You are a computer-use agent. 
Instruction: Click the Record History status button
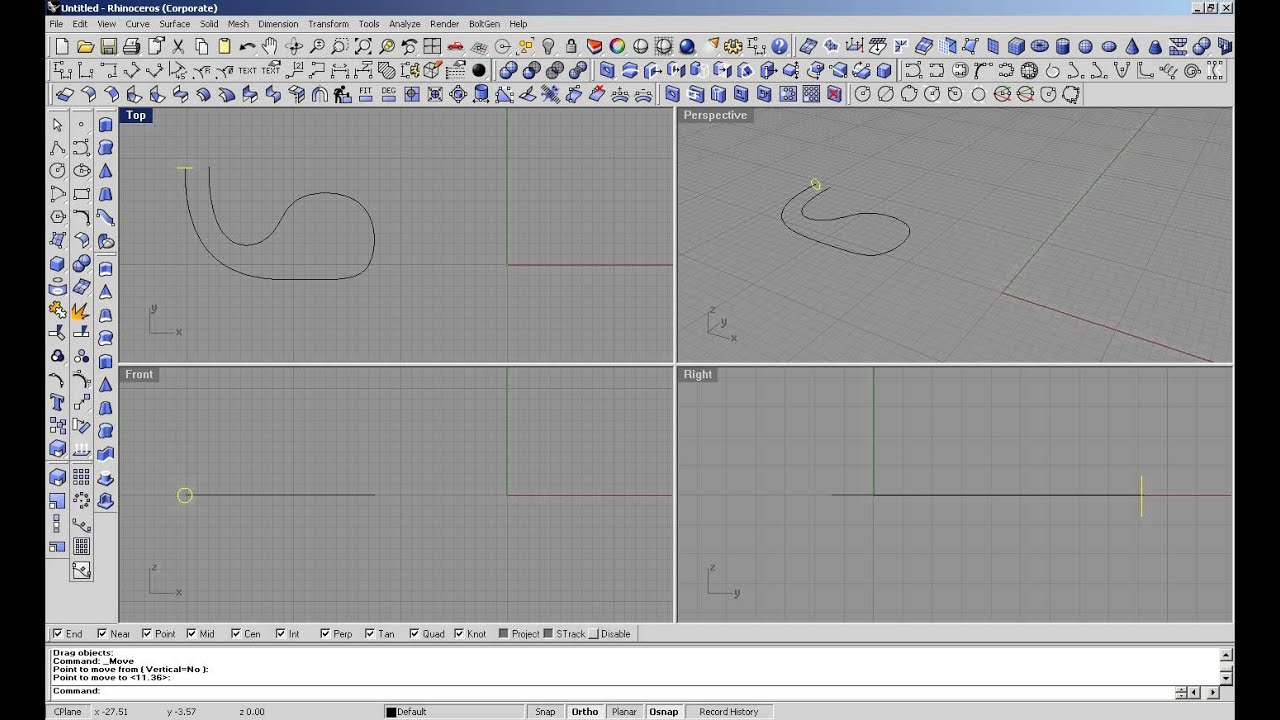click(728, 712)
